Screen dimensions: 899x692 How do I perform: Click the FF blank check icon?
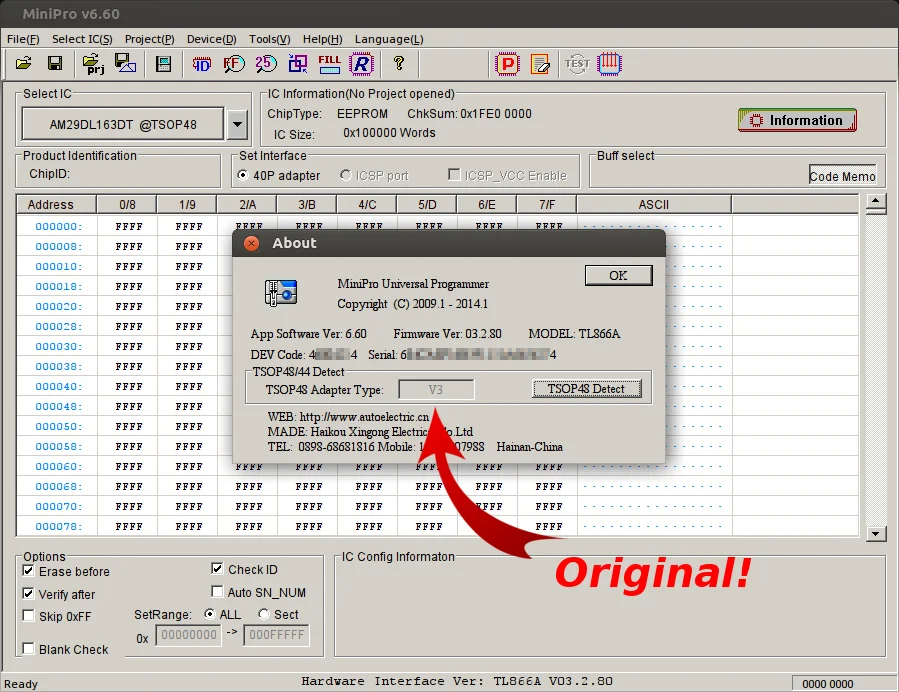pyautogui.click(x=234, y=64)
